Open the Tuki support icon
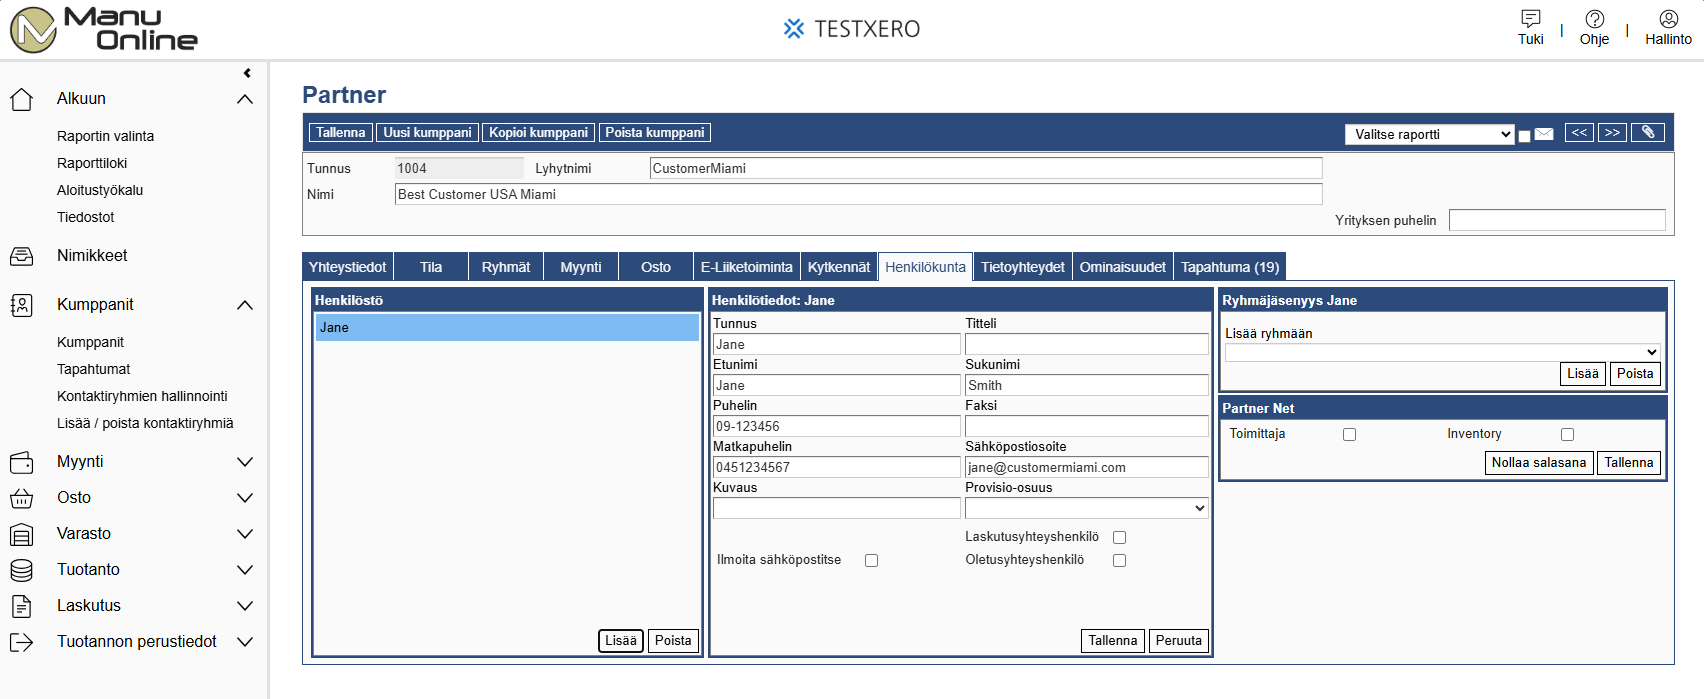Viewport: 1704px width, 699px height. (x=1530, y=19)
